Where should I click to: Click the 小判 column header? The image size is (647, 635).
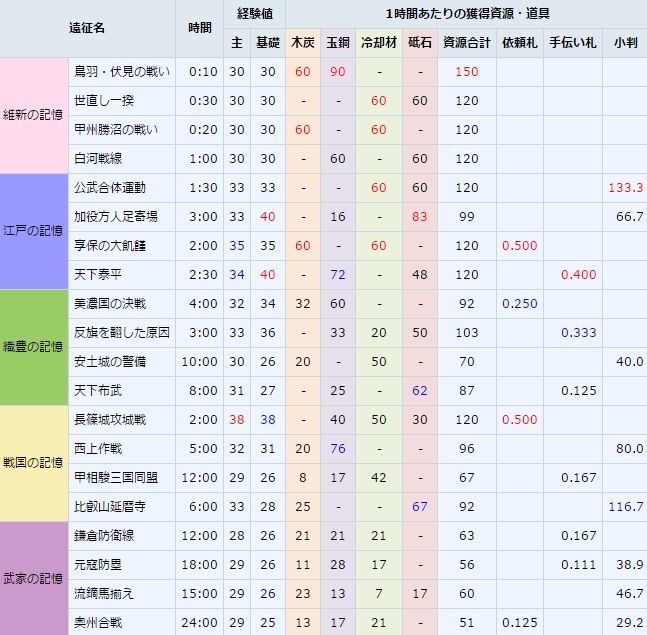[x=626, y=42]
